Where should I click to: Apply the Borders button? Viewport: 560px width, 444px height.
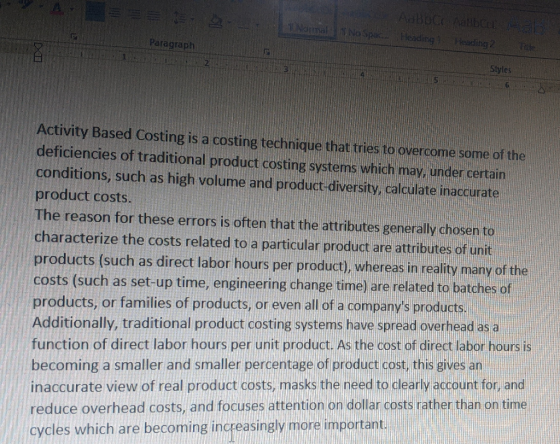pyautogui.click(x=244, y=24)
